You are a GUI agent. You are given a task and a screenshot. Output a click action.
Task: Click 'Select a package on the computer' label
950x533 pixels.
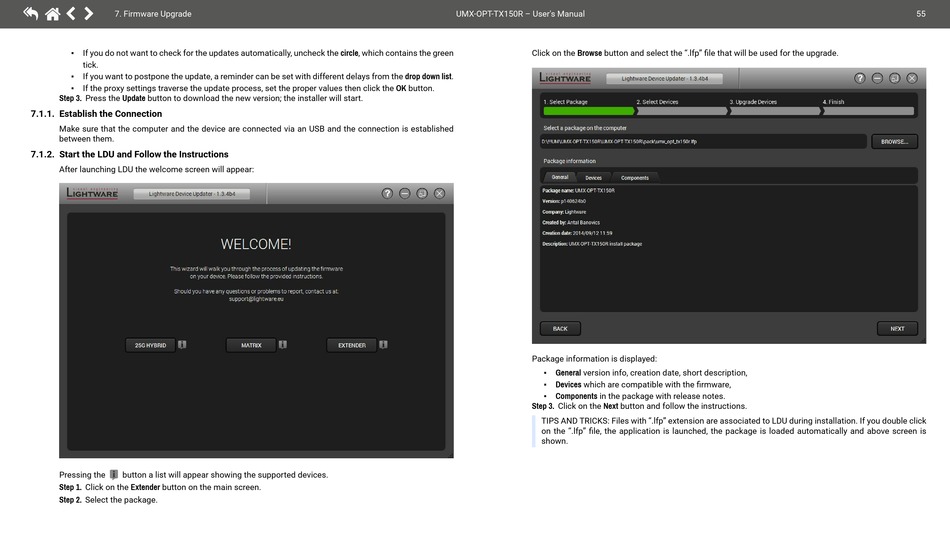click(x=585, y=128)
